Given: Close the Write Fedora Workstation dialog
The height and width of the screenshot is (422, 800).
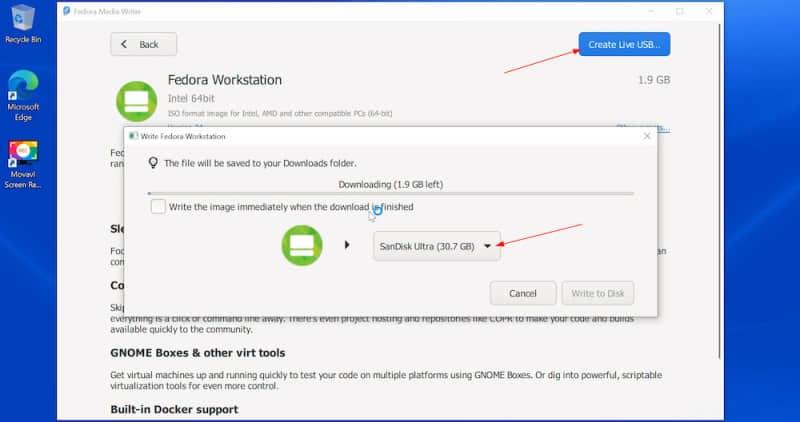Looking at the screenshot, I should 646,136.
